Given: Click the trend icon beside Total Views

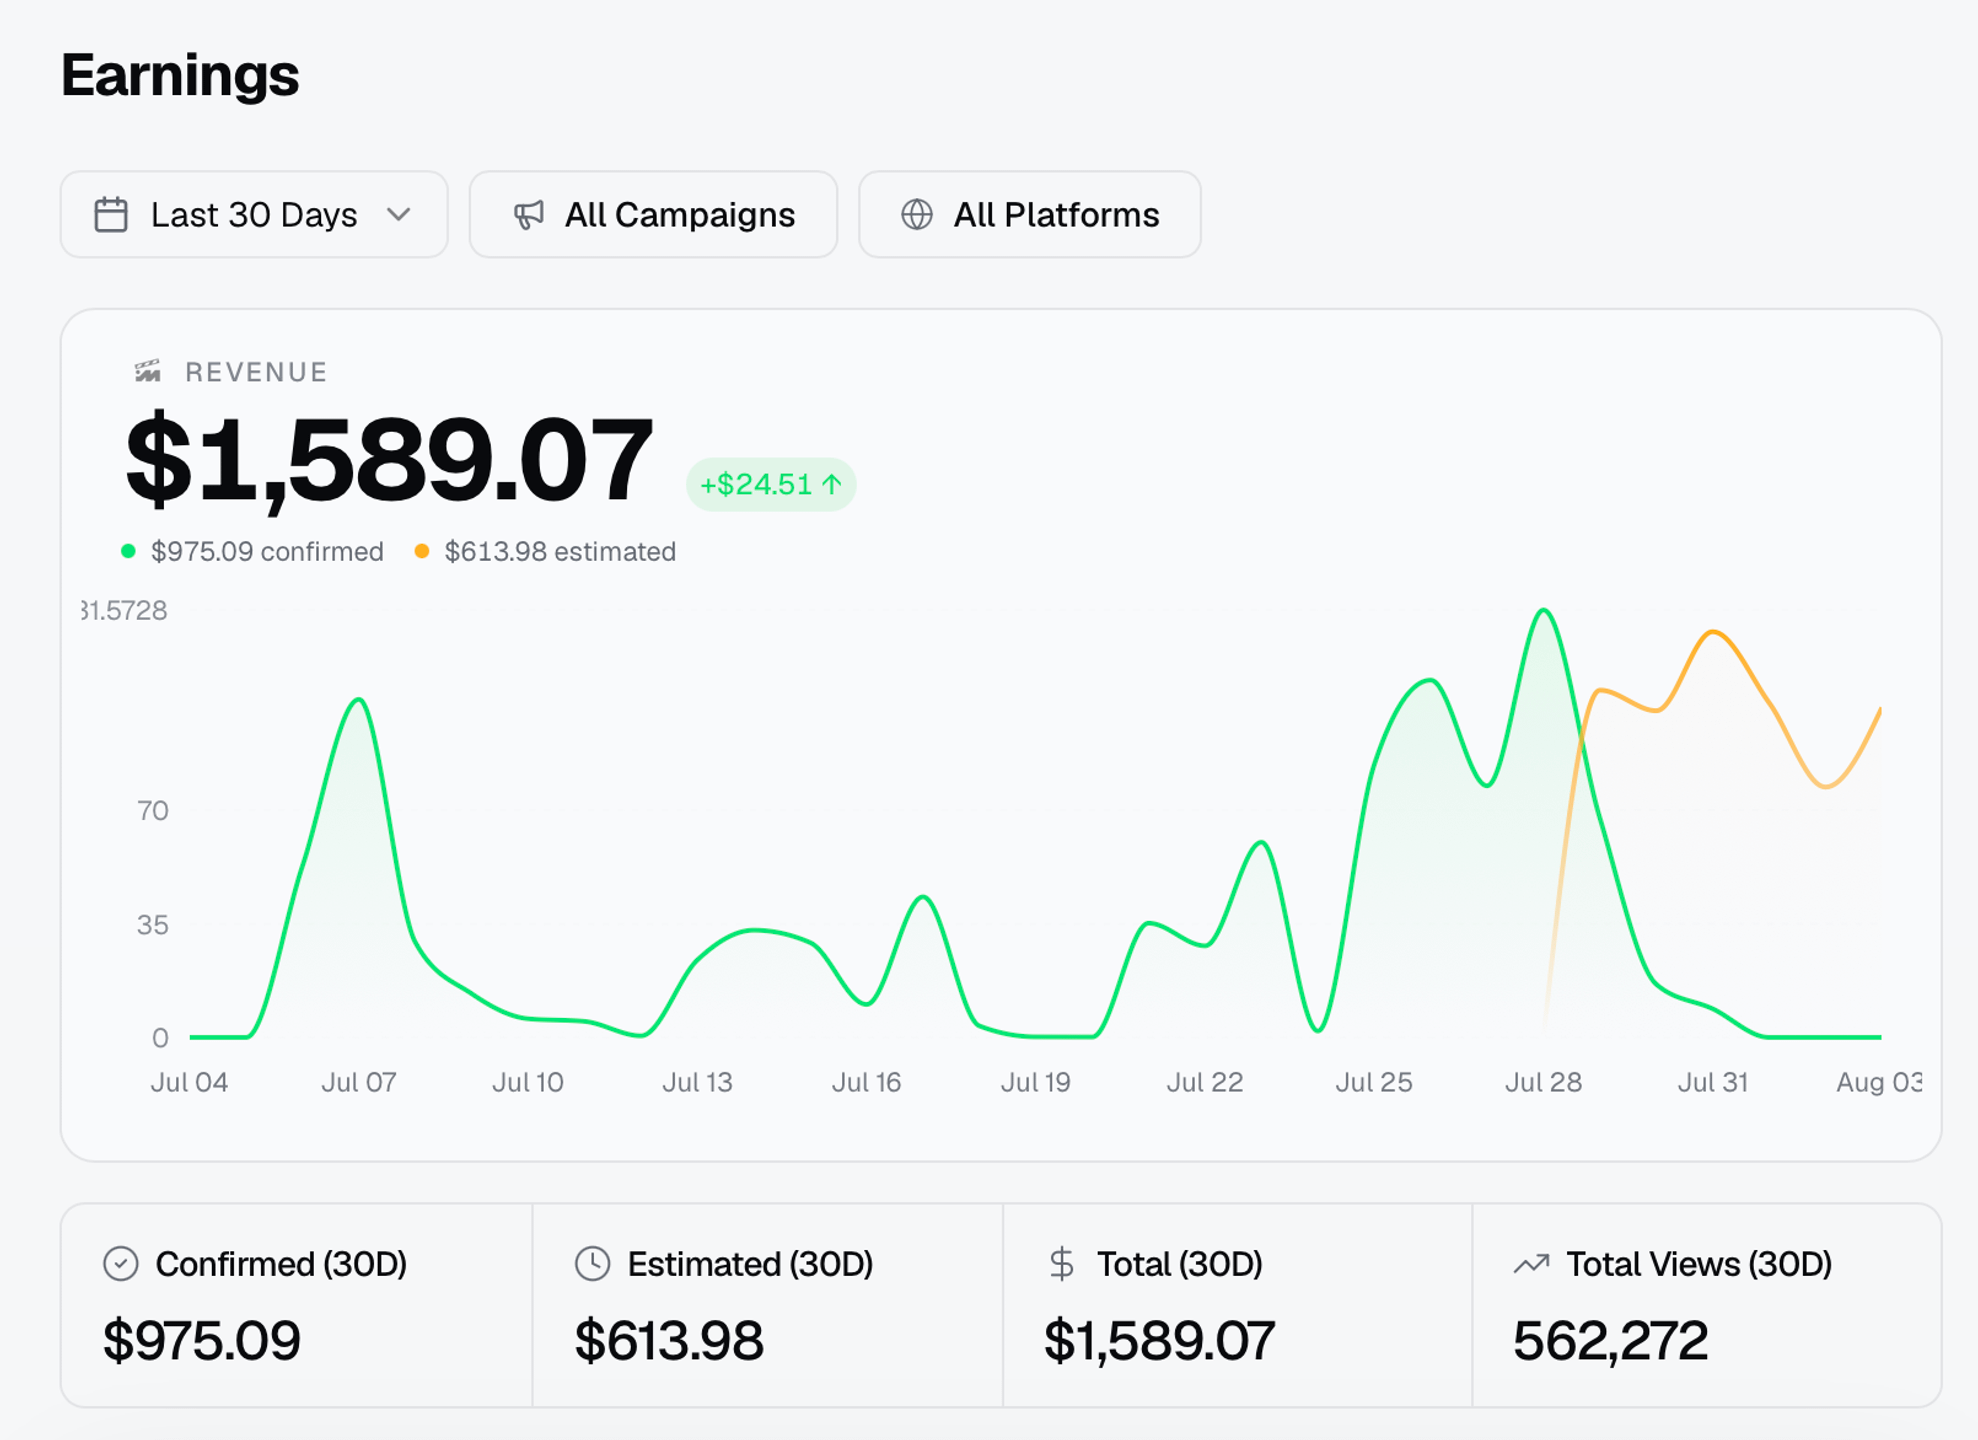Looking at the screenshot, I should pyautogui.click(x=1531, y=1264).
